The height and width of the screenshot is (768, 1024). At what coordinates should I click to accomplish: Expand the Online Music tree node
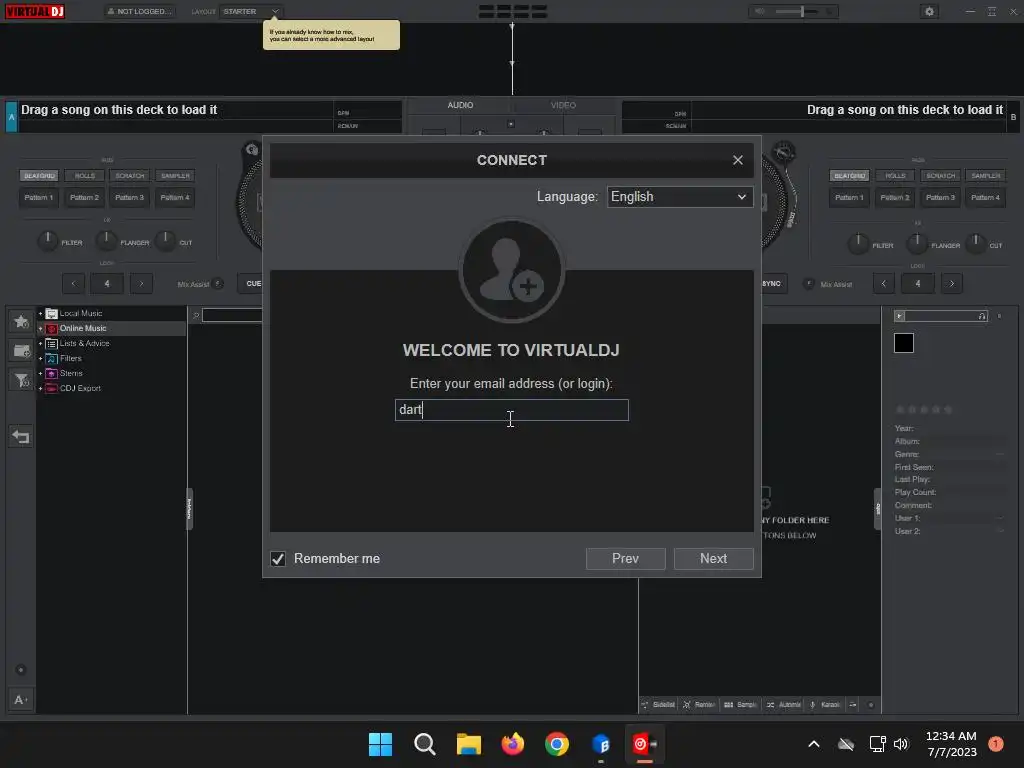point(40,328)
